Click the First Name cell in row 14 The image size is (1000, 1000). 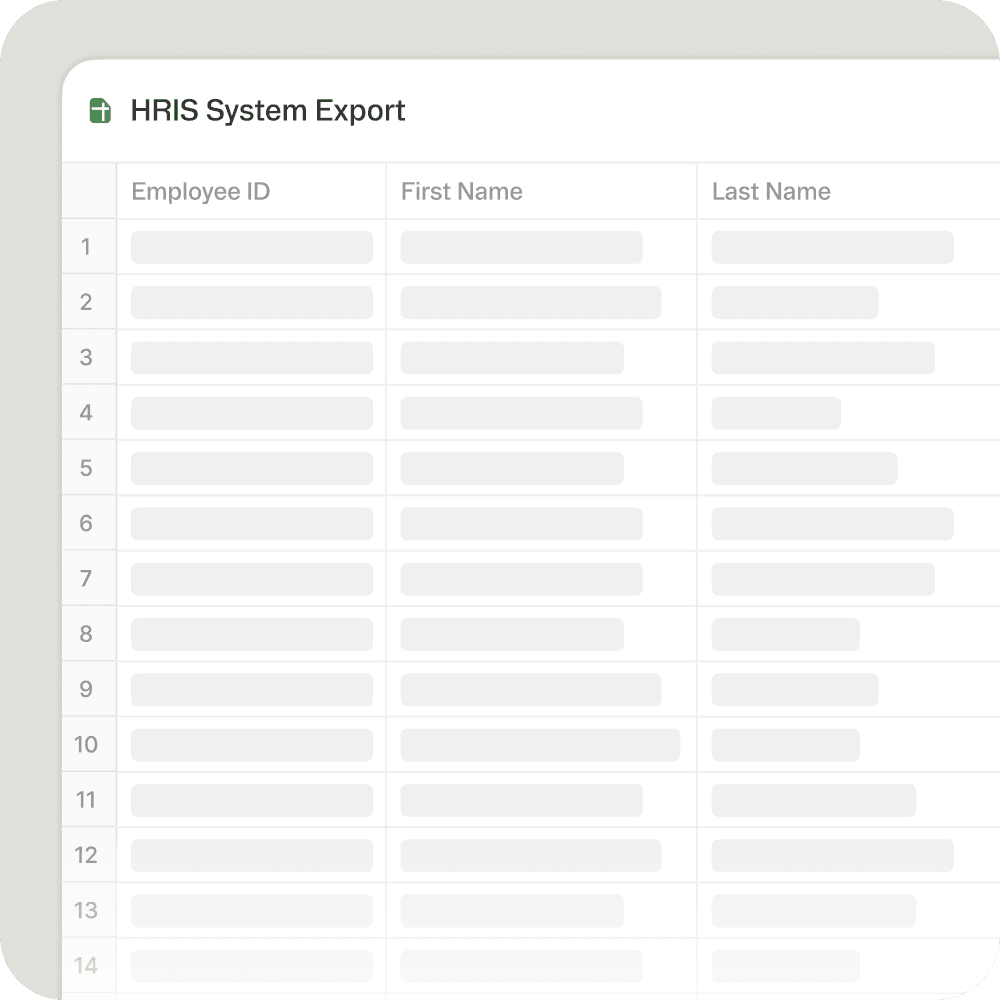tap(521, 966)
